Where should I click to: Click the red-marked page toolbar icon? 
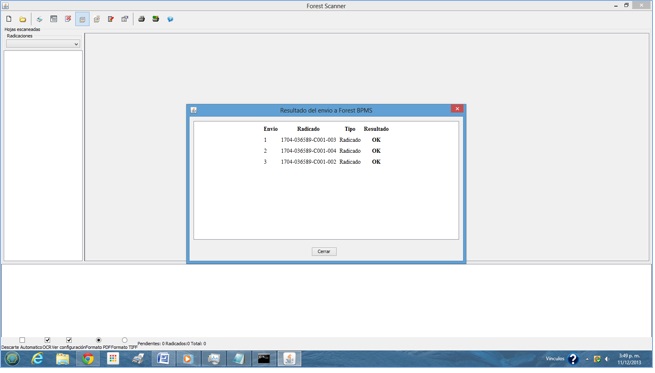coord(68,19)
